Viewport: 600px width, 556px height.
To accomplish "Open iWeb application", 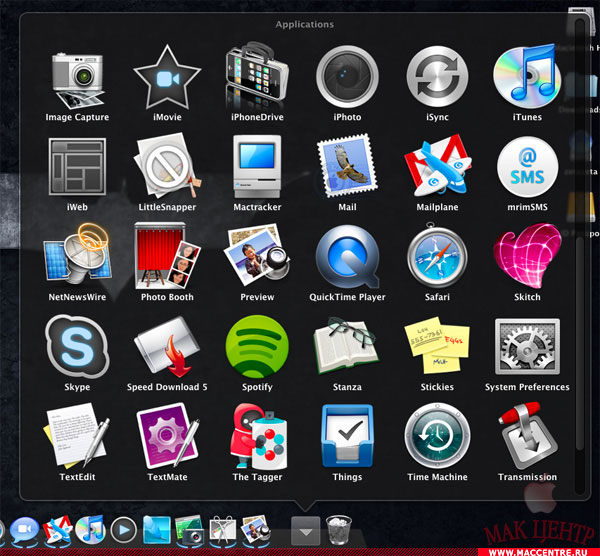I will coord(77,166).
